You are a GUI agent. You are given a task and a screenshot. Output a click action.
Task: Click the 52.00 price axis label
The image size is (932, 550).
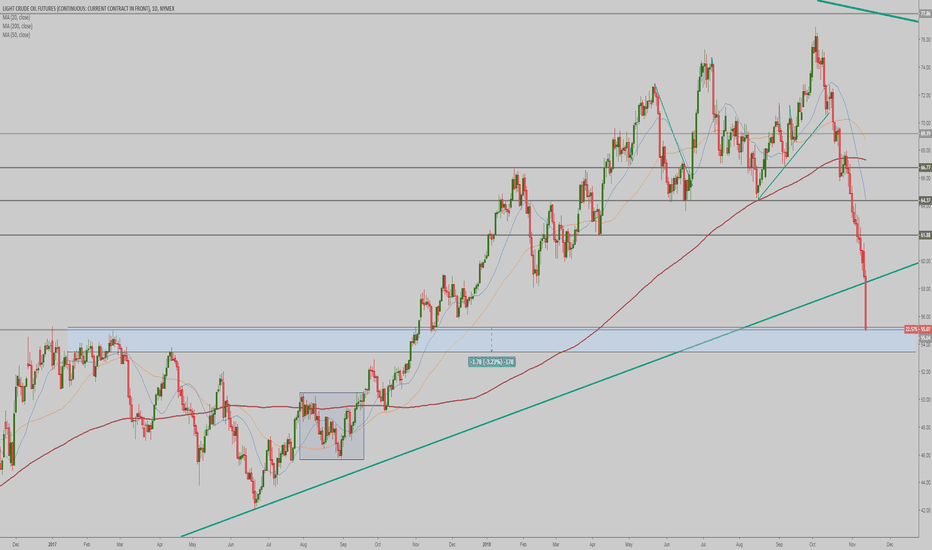pos(925,372)
